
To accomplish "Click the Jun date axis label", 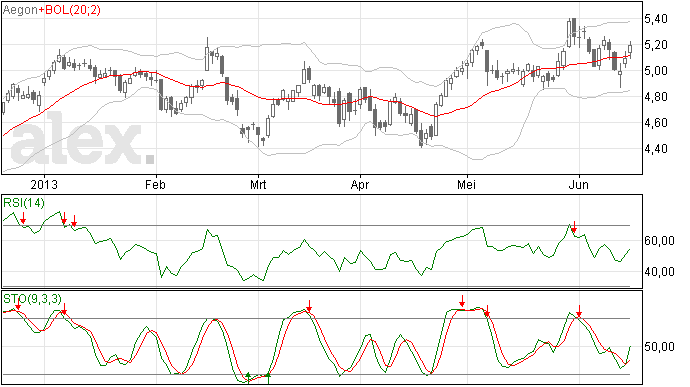I will 578,184.
